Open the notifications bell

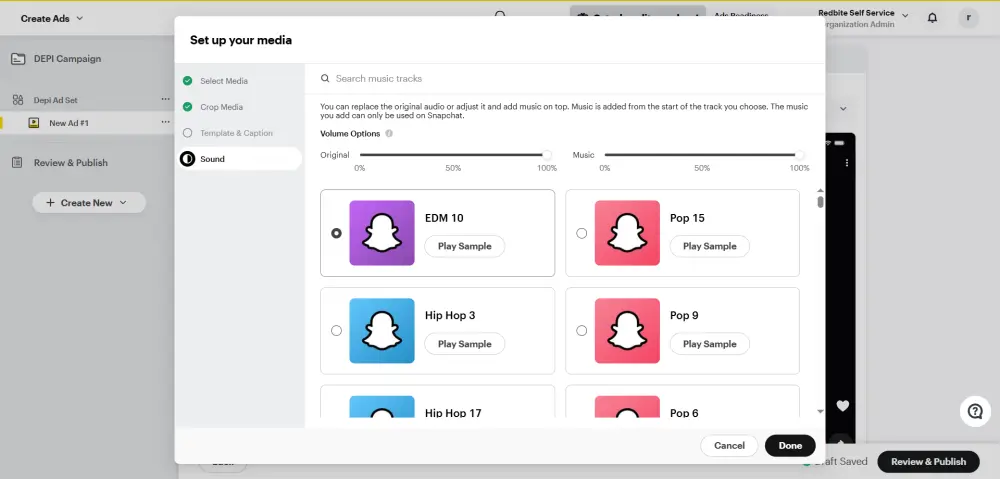[x=932, y=18]
